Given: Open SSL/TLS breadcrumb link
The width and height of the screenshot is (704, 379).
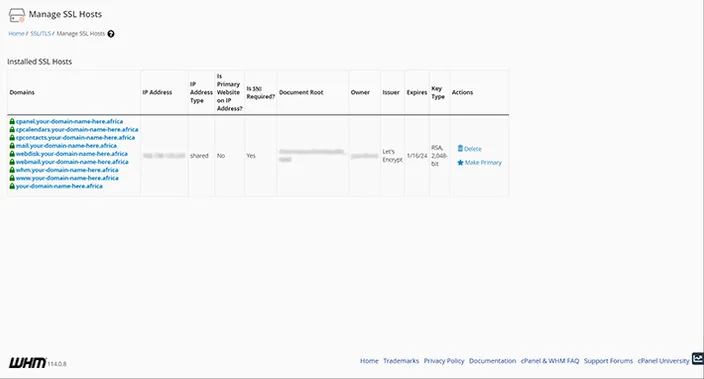Looking at the screenshot, I should (x=40, y=34).
